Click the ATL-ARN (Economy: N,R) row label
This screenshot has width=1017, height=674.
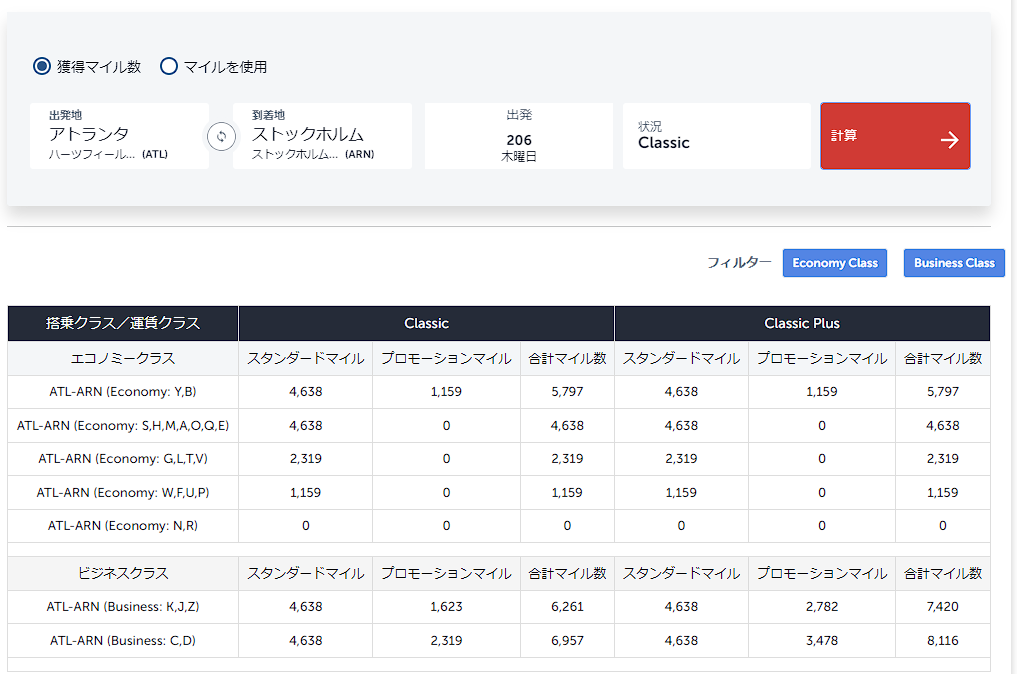tap(123, 526)
